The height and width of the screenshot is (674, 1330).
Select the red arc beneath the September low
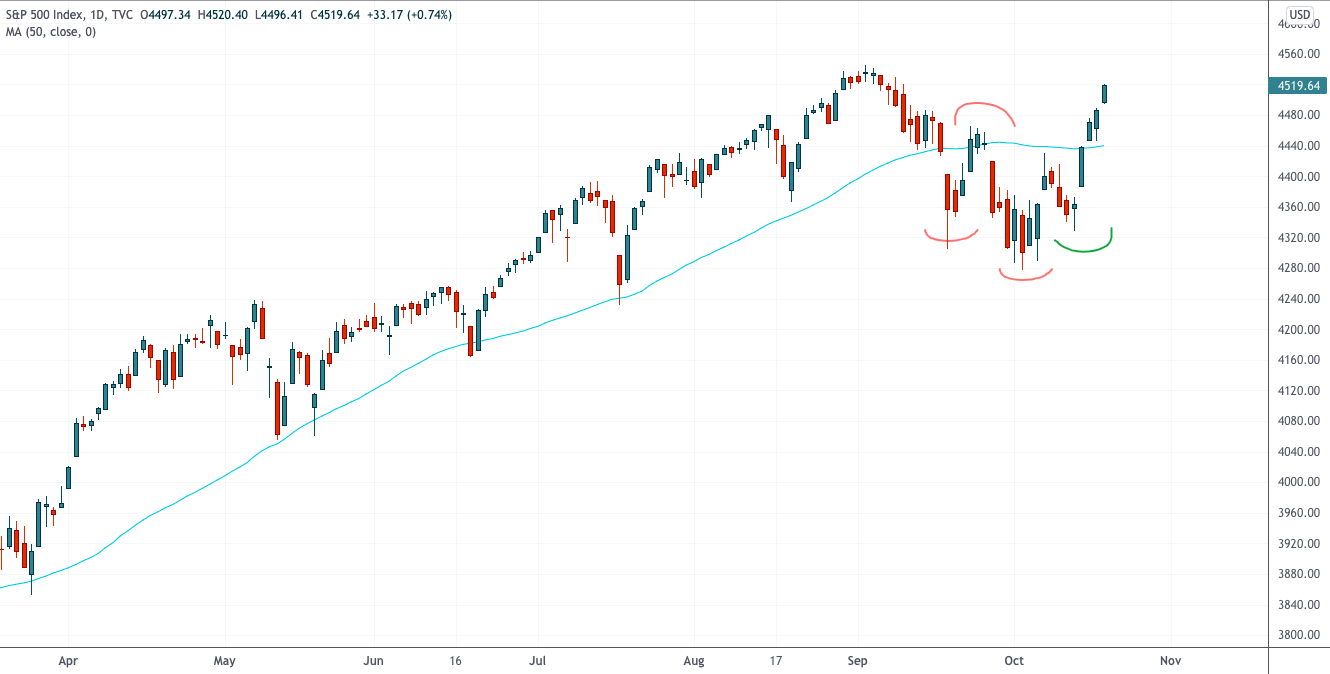(950, 238)
